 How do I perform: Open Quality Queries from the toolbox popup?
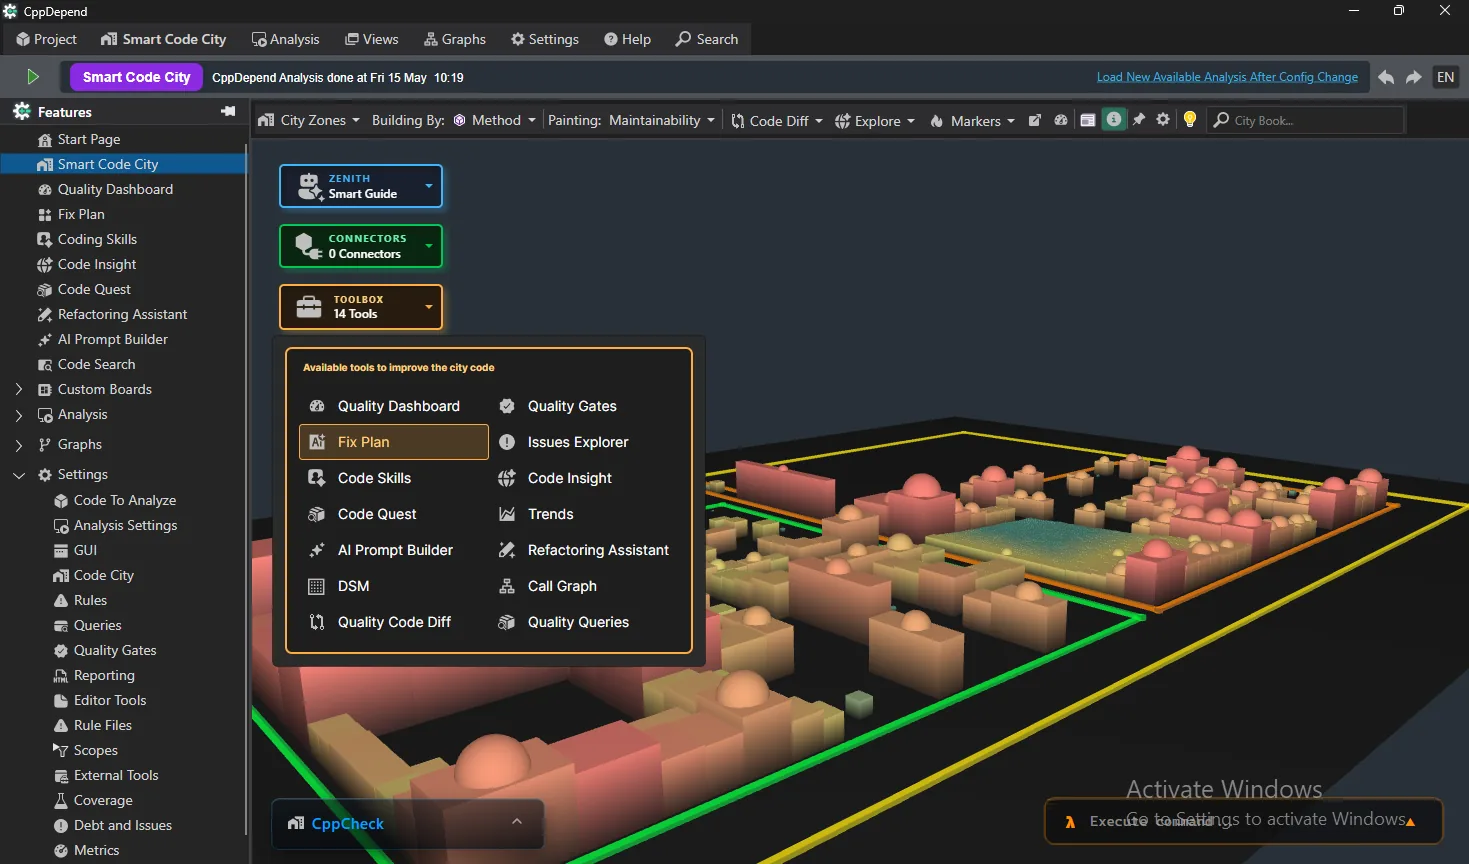pyautogui.click(x=584, y=622)
